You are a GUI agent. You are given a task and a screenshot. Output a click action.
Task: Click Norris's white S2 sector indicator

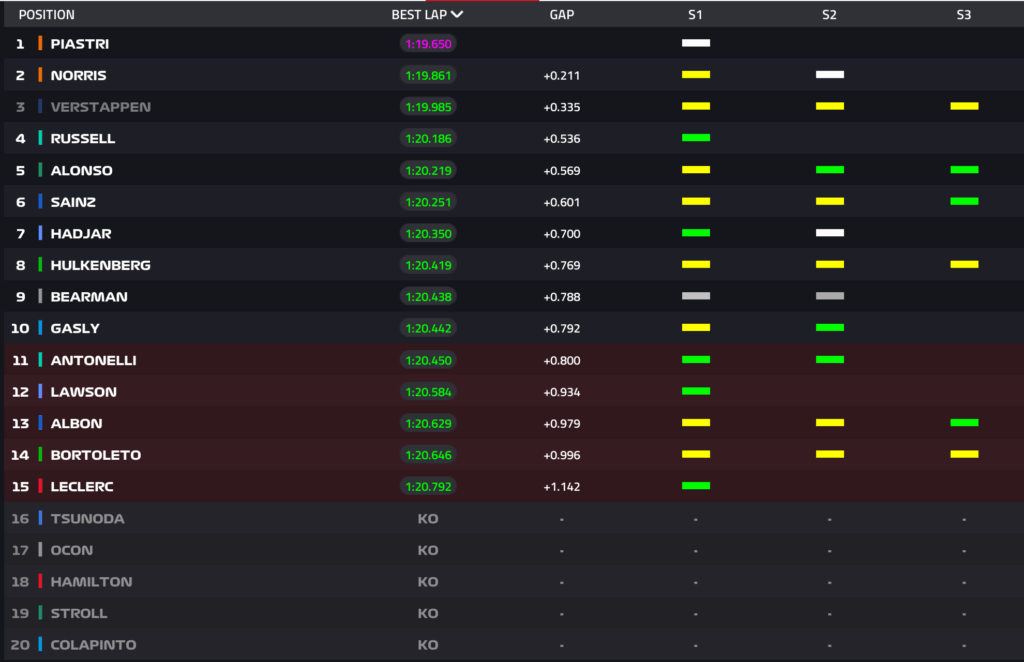pos(829,75)
